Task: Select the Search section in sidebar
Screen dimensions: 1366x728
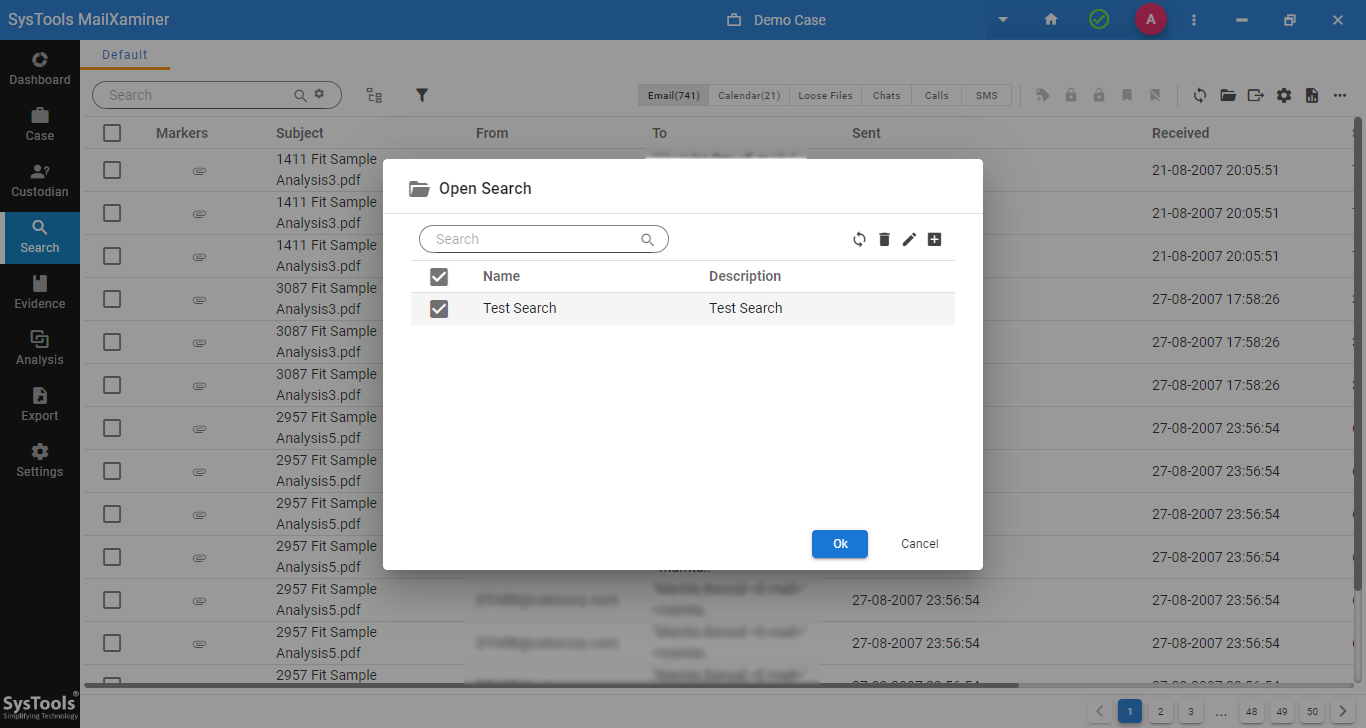Action: point(40,237)
